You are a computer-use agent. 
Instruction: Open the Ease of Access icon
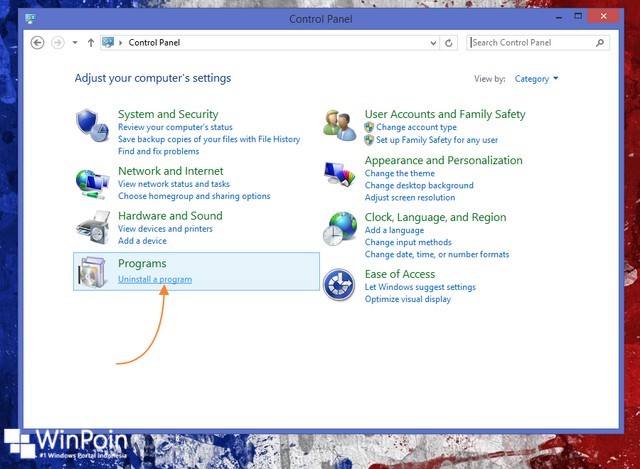point(339,285)
